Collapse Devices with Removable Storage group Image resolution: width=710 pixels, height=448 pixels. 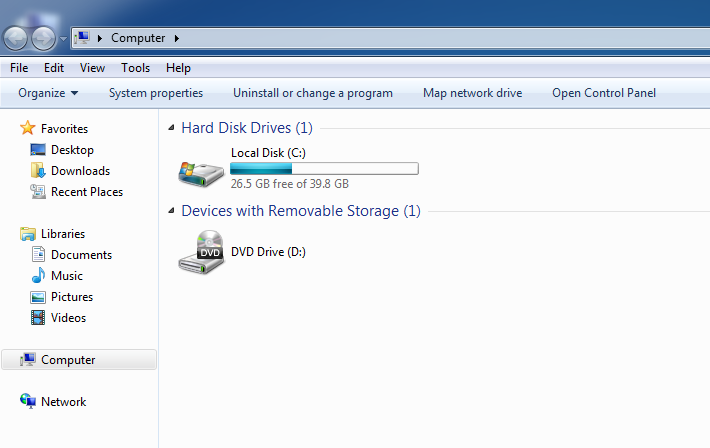[171, 211]
